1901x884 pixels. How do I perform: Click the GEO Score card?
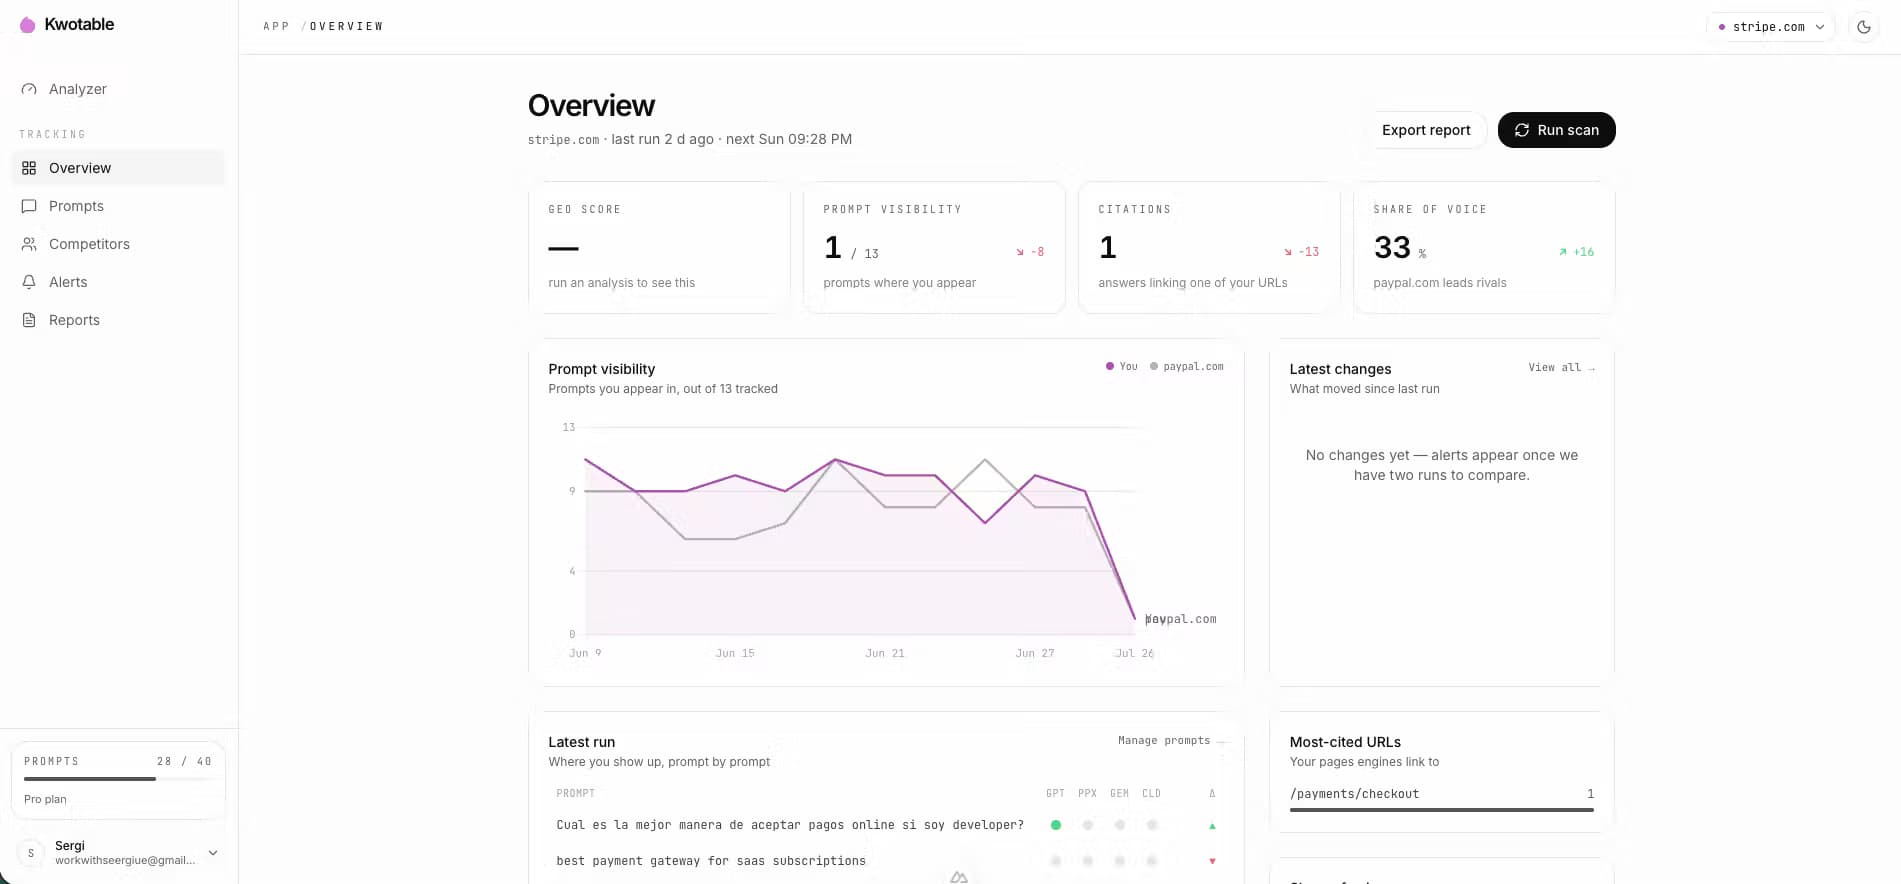(x=659, y=248)
